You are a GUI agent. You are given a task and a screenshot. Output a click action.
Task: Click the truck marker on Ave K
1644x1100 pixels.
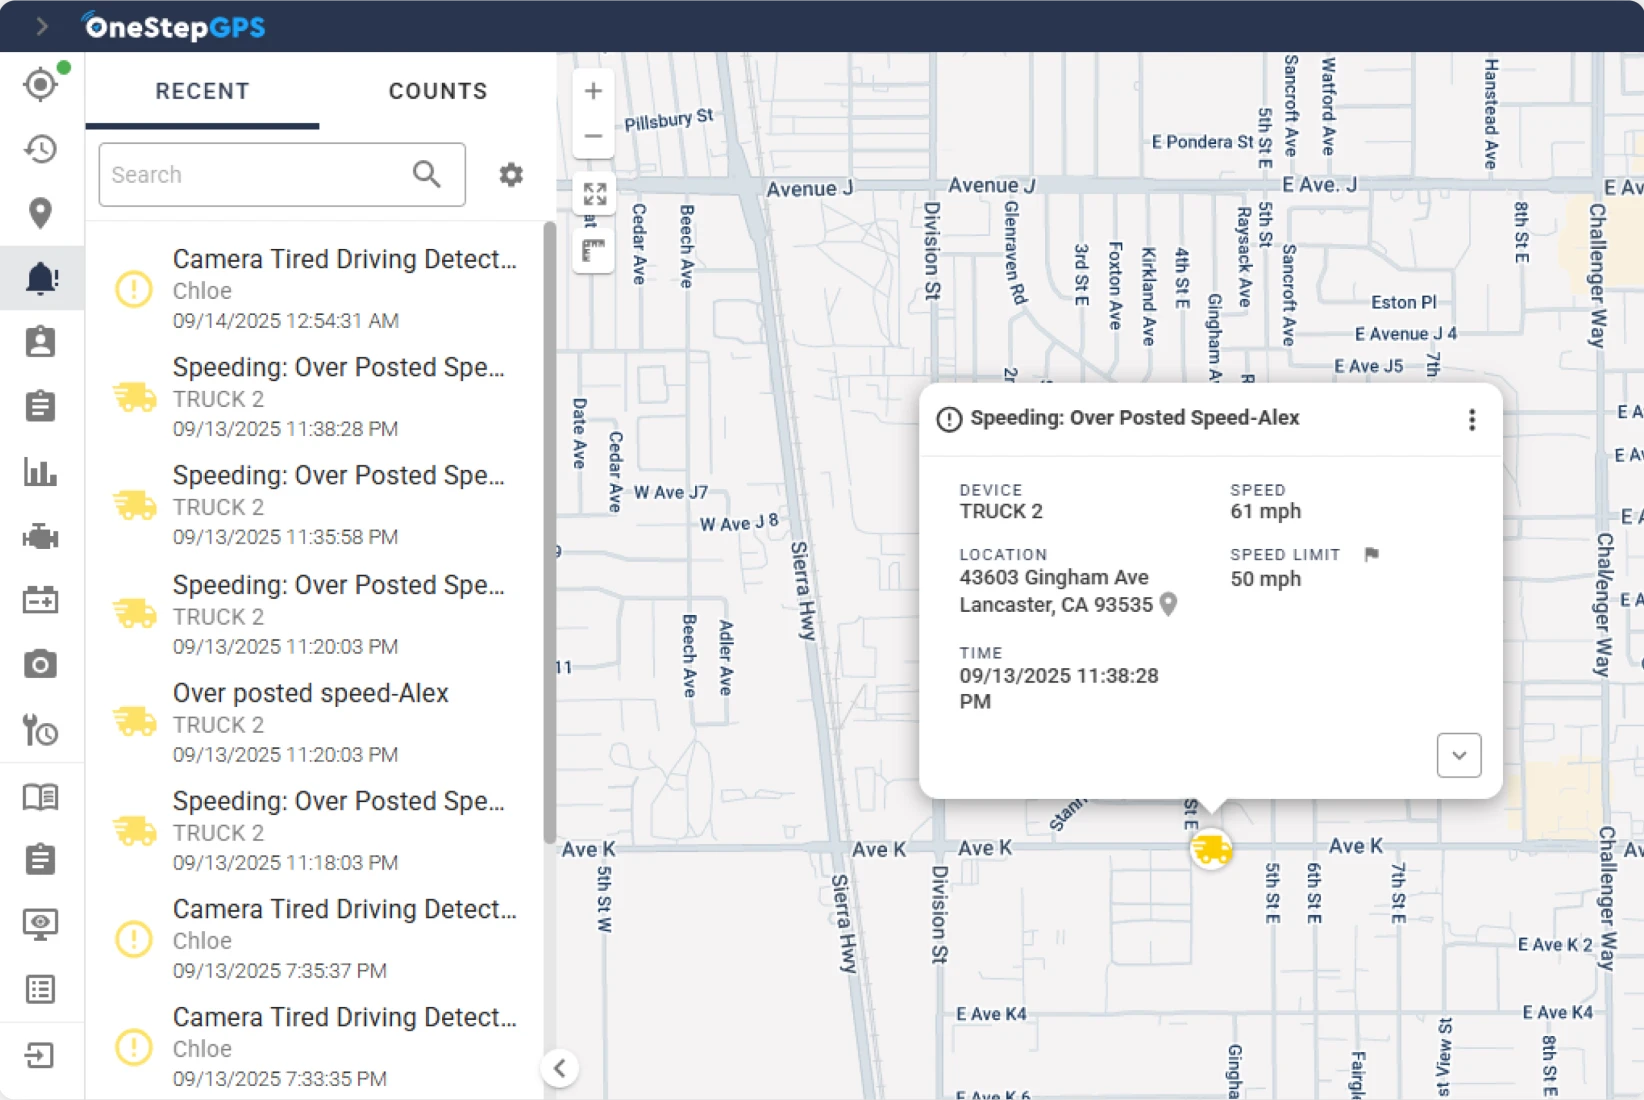(x=1211, y=849)
